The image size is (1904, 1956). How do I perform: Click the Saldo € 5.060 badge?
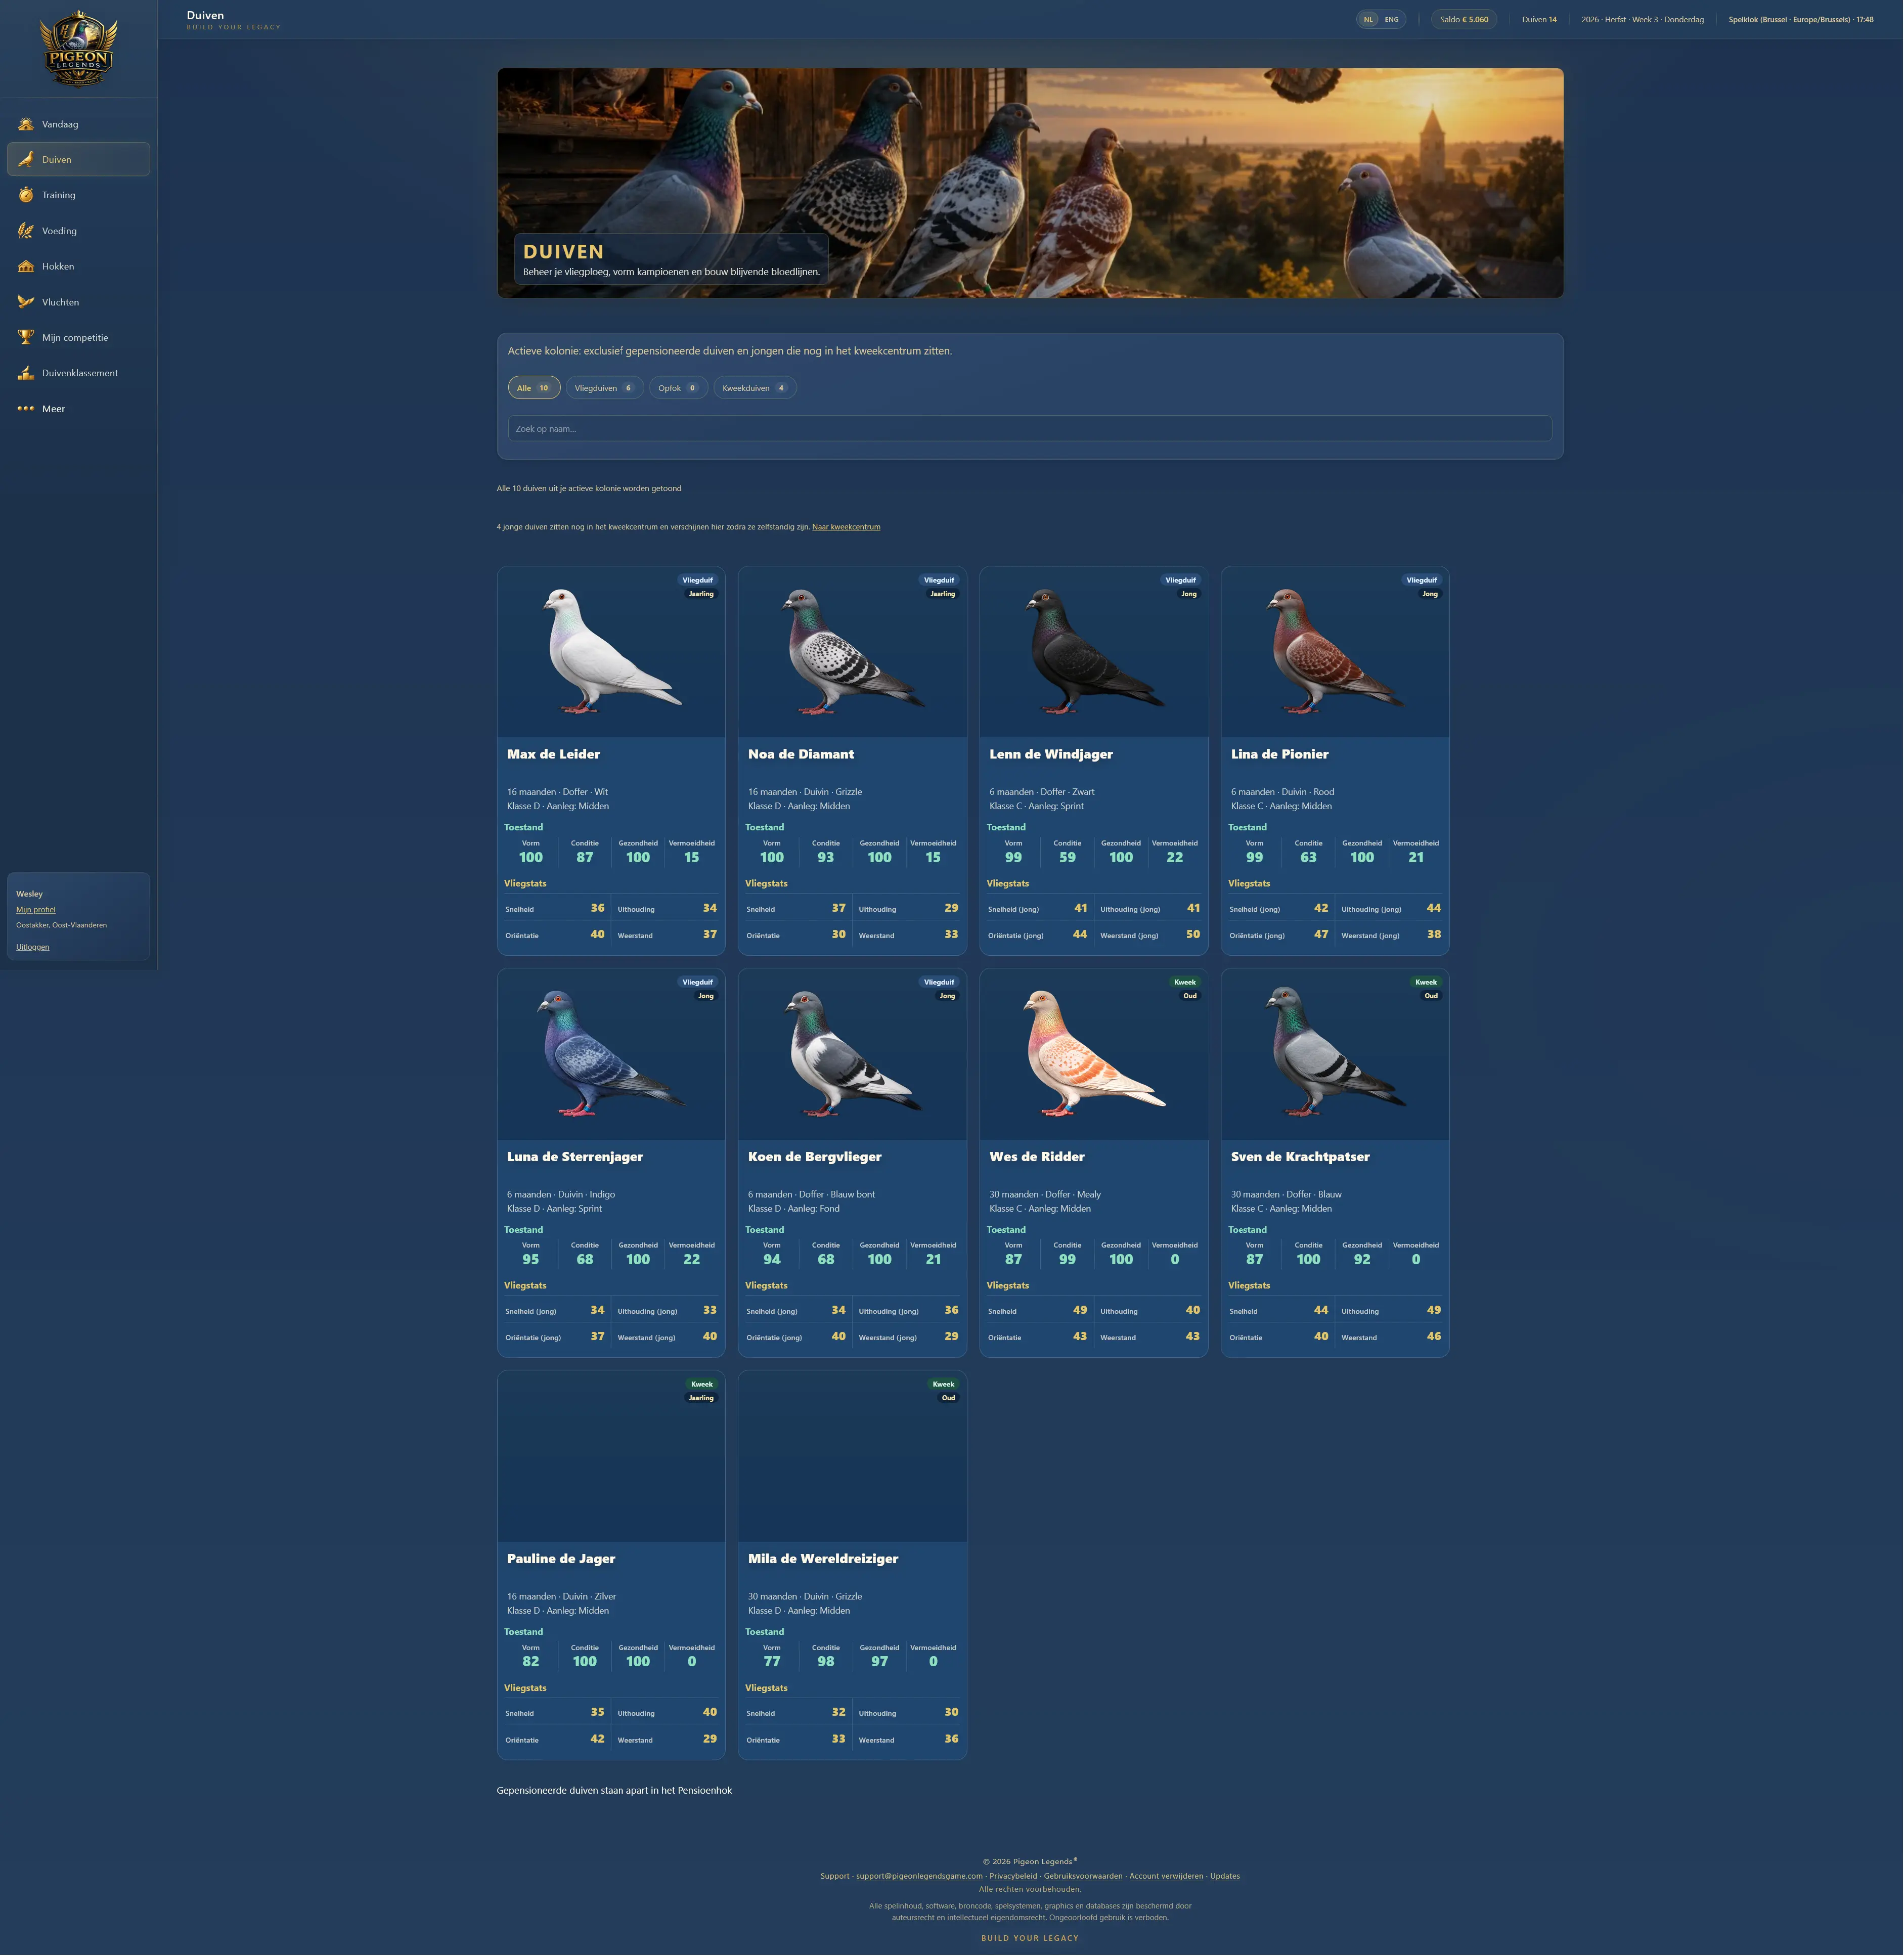click(1464, 19)
